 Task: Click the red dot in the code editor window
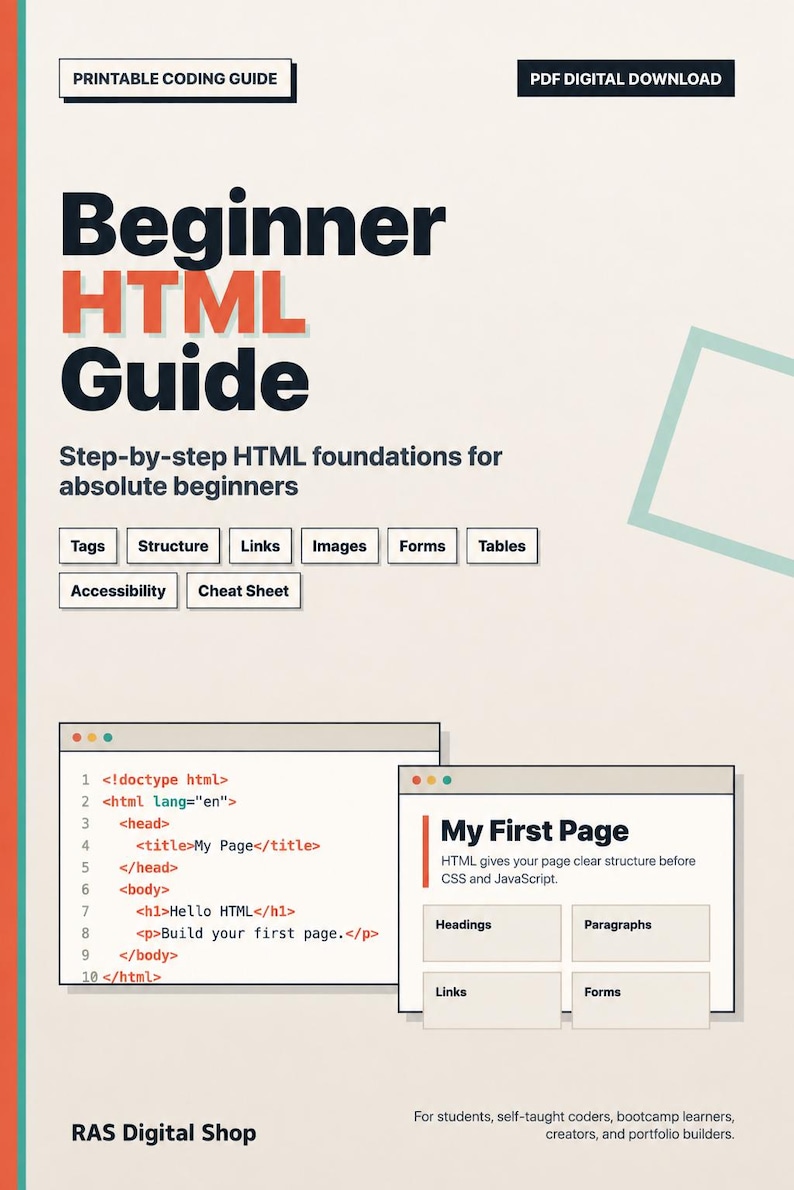click(77, 738)
